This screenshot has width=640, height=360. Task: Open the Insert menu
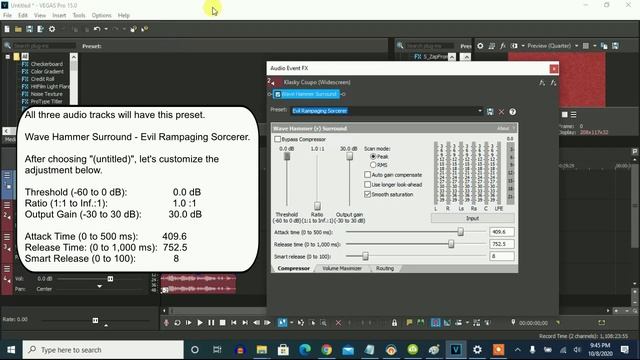(x=59, y=15)
